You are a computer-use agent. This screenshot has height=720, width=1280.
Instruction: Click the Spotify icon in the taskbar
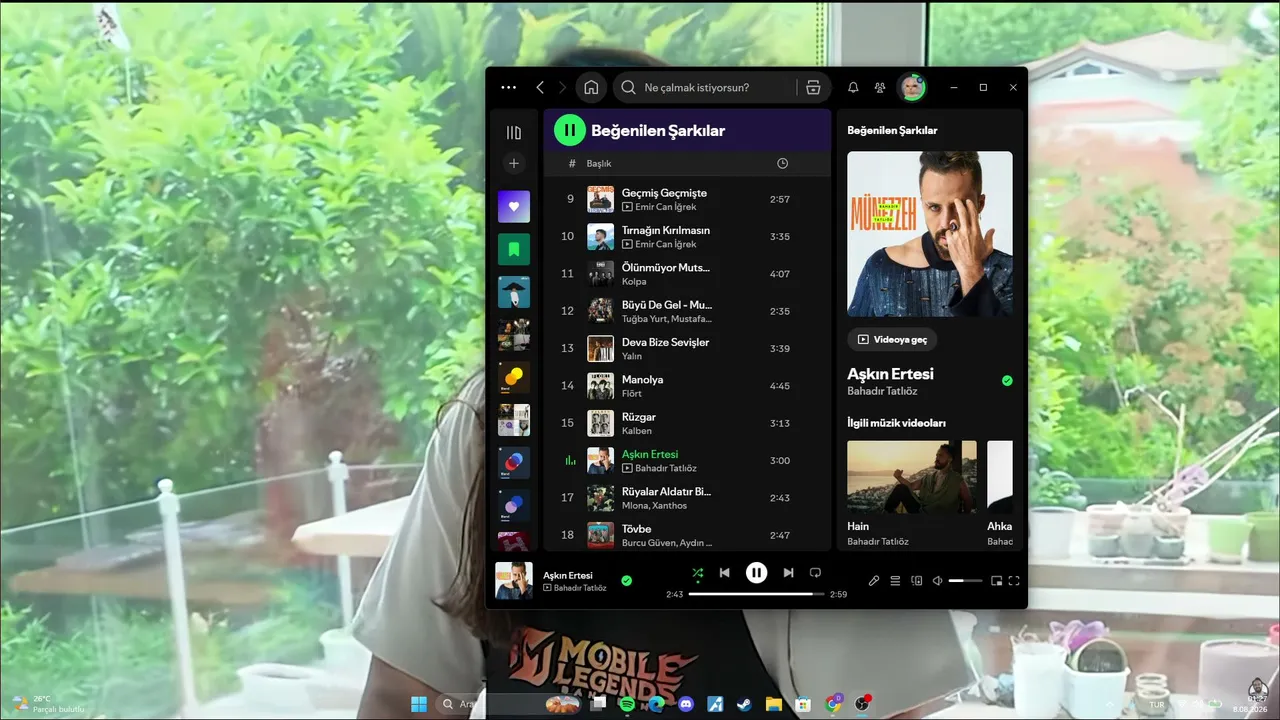point(627,704)
